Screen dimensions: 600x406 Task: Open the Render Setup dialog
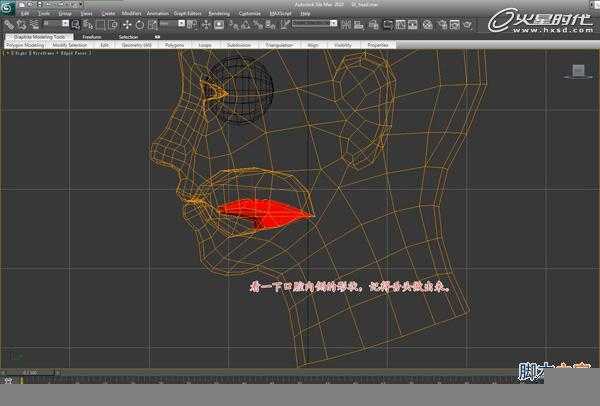click(442, 25)
